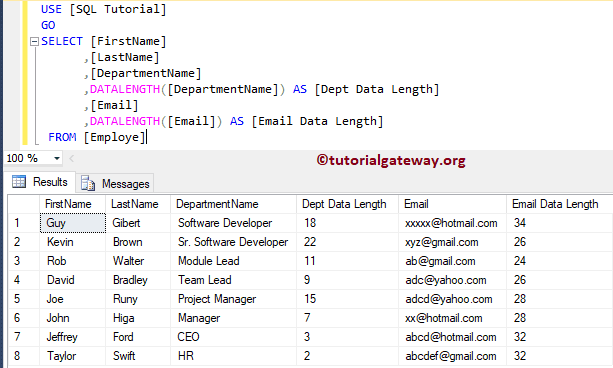613x368 pixels.
Task: Place cursor on the USE [SQL Tutorial] line
Action: 104,9
